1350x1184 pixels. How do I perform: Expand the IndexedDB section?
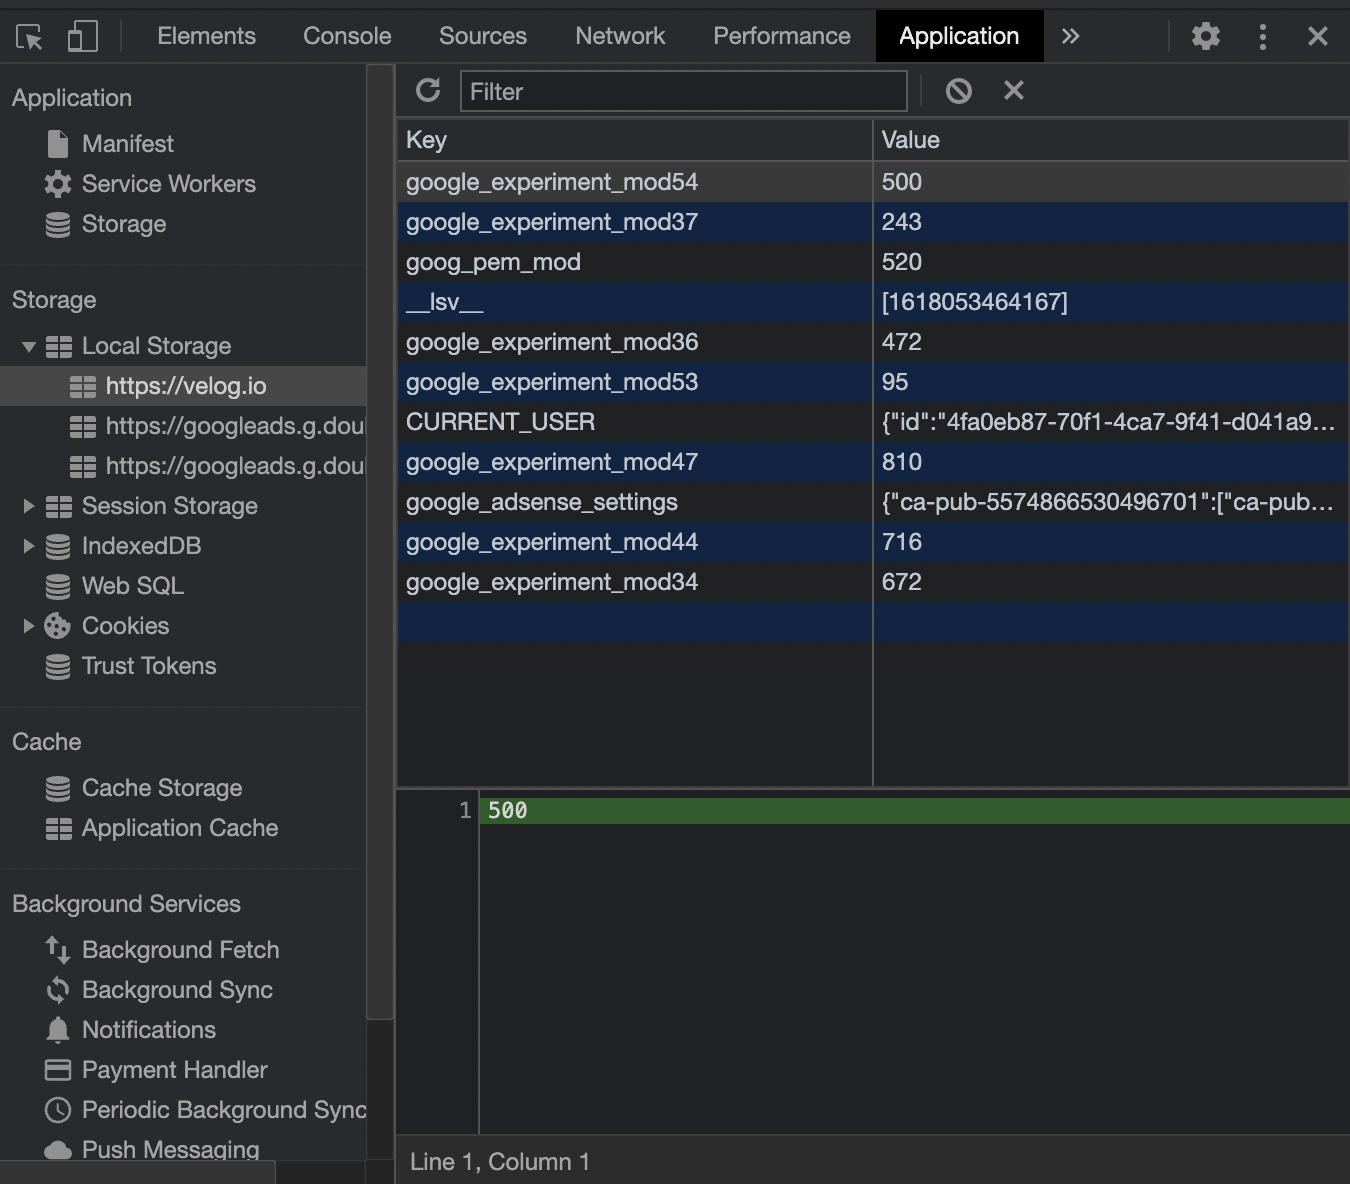point(27,546)
